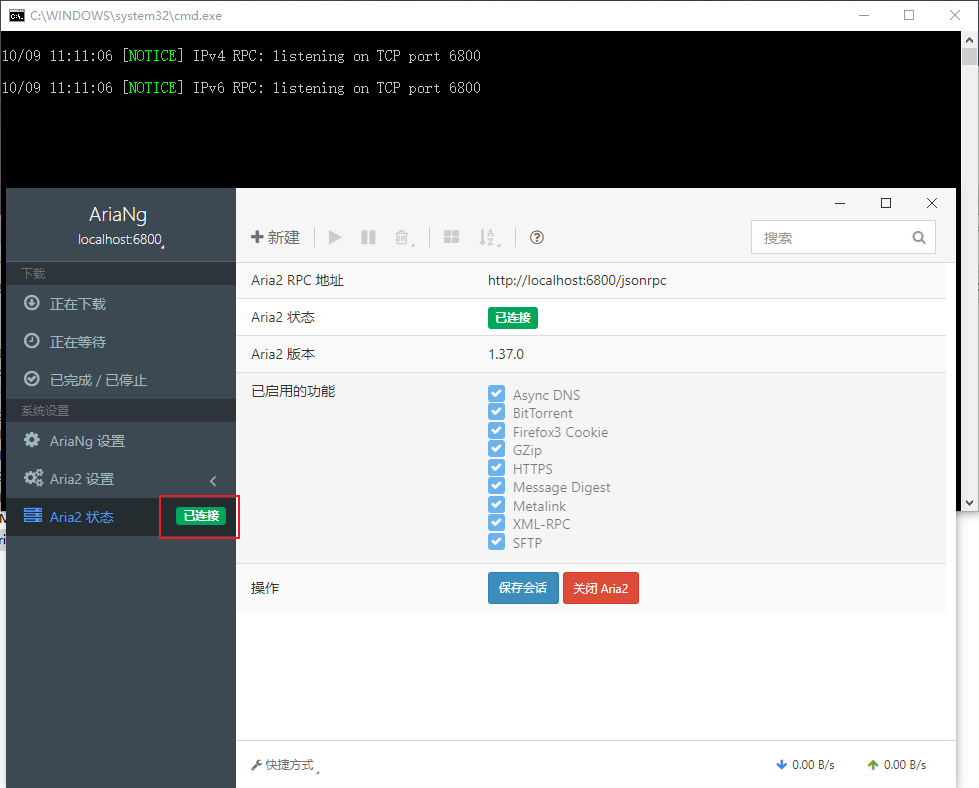Click the cmd.exe window title icon
979x788 pixels.
click(x=16, y=16)
